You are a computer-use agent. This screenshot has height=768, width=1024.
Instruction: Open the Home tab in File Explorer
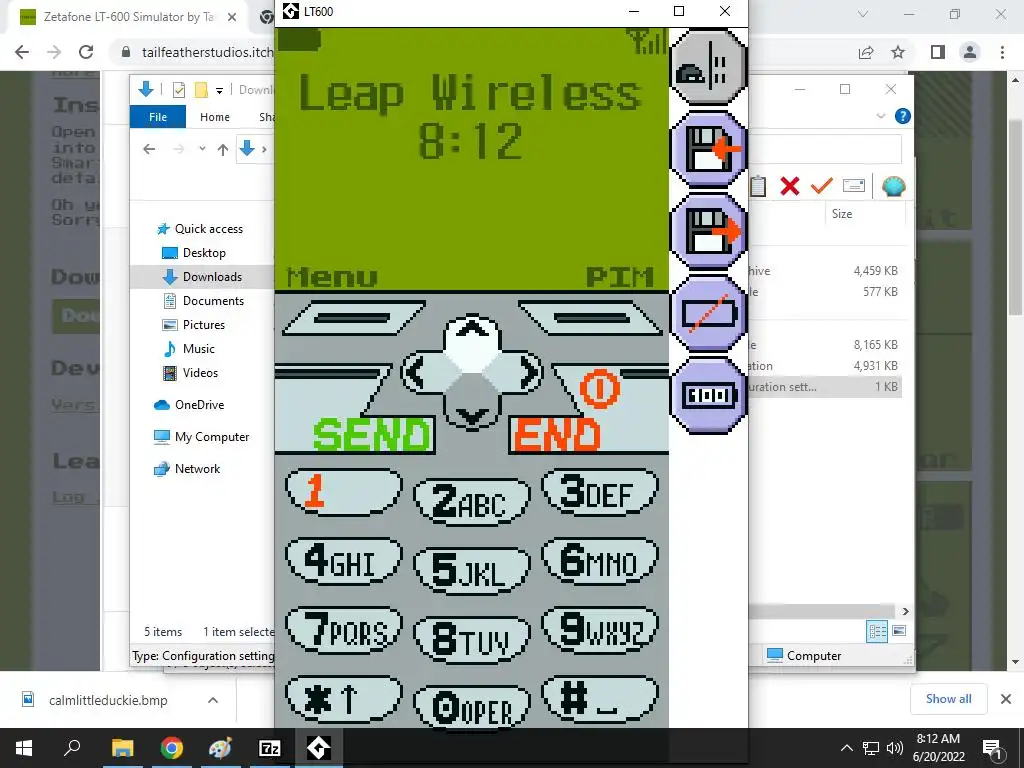(x=215, y=117)
